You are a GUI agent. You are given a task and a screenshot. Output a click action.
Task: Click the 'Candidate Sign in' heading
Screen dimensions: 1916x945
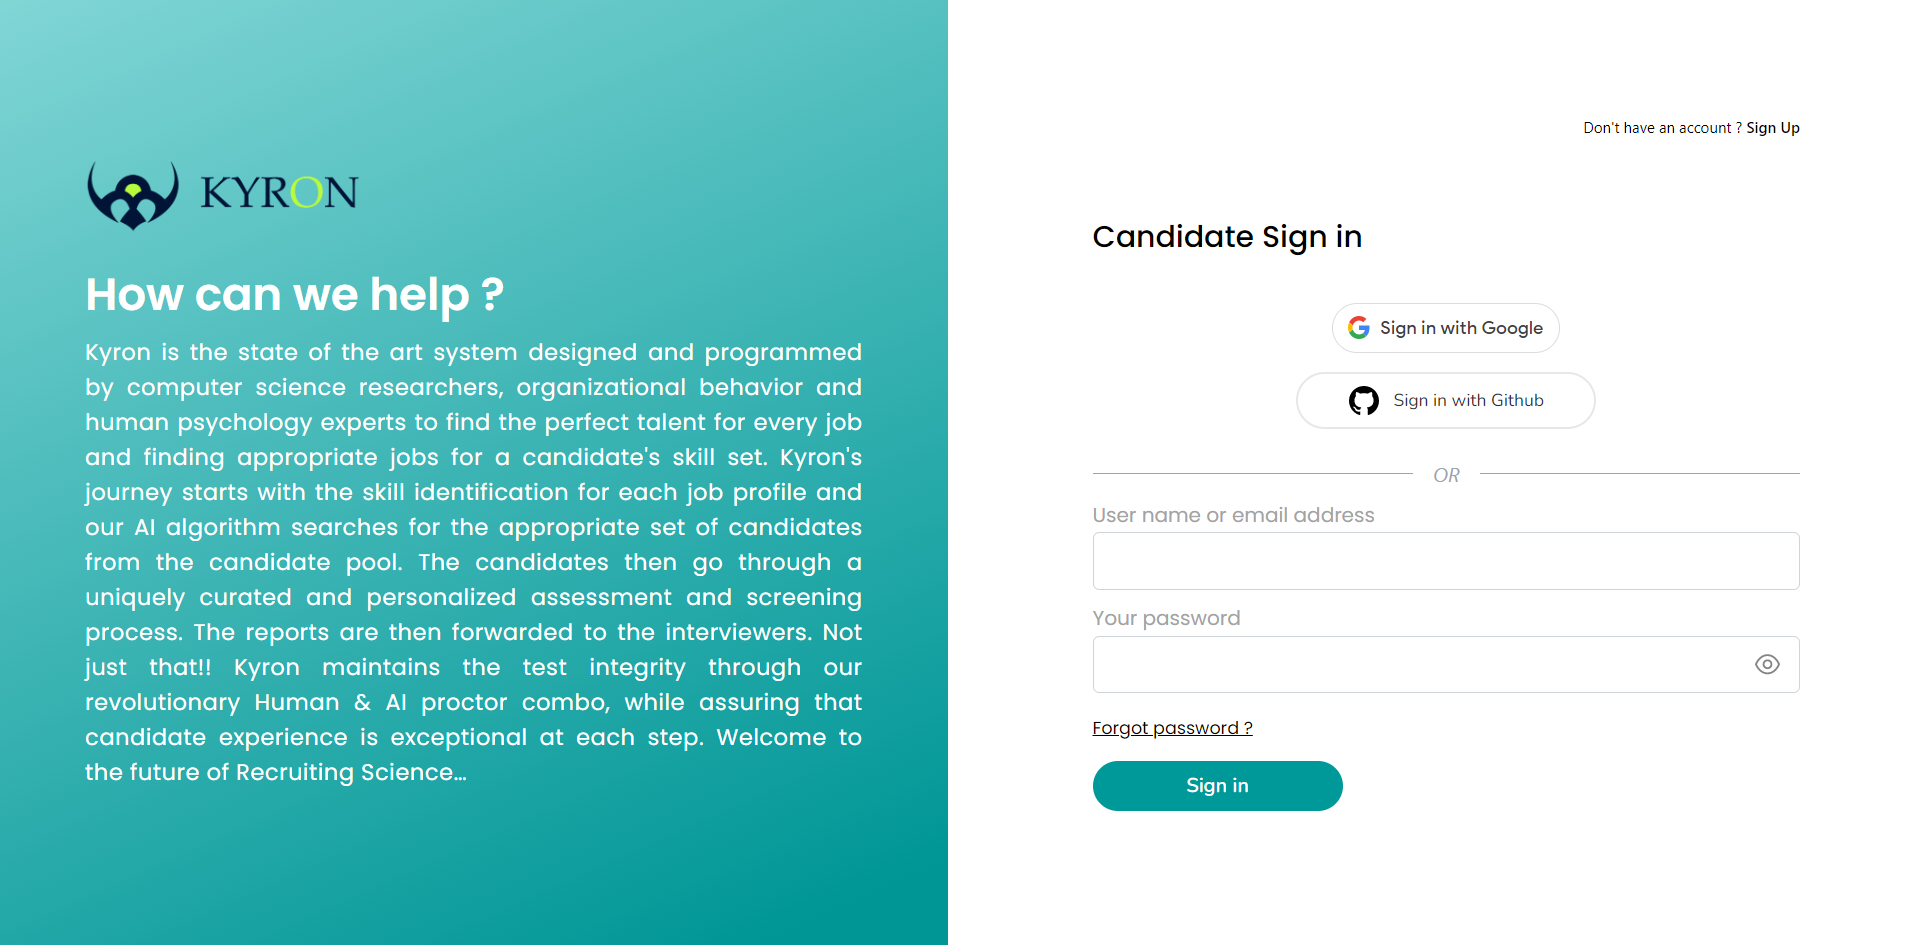[x=1227, y=237]
